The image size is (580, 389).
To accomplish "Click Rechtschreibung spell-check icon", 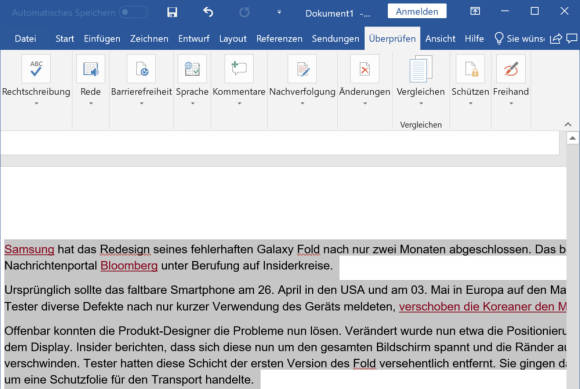I will pyautogui.click(x=36, y=69).
